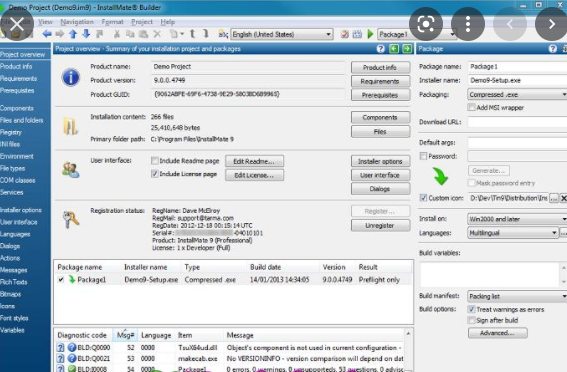The height and width of the screenshot is (372, 567).
Task: Select Registry in the sidebar
Action: (x=11, y=132)
